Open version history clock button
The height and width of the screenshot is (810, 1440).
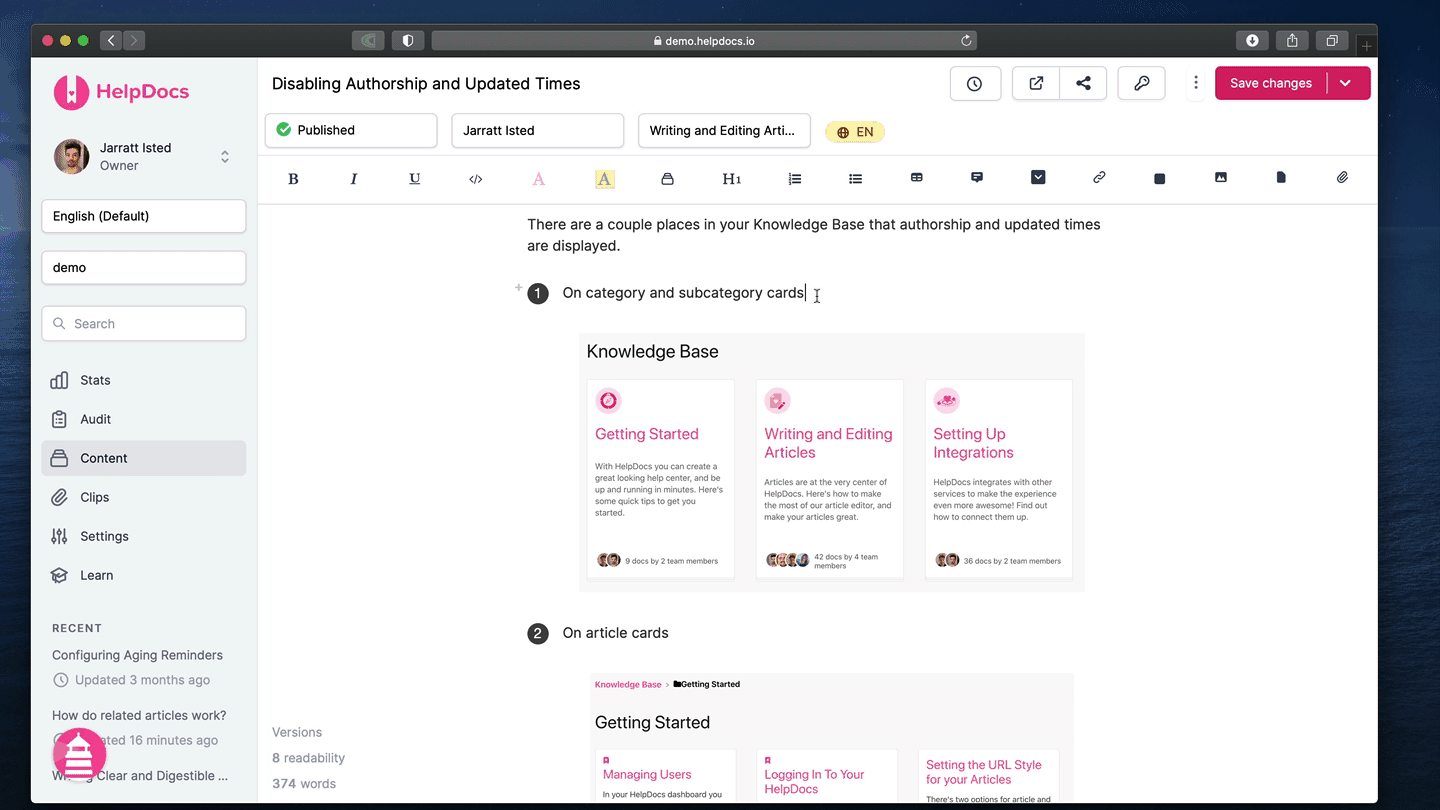(x=974, y=84)
